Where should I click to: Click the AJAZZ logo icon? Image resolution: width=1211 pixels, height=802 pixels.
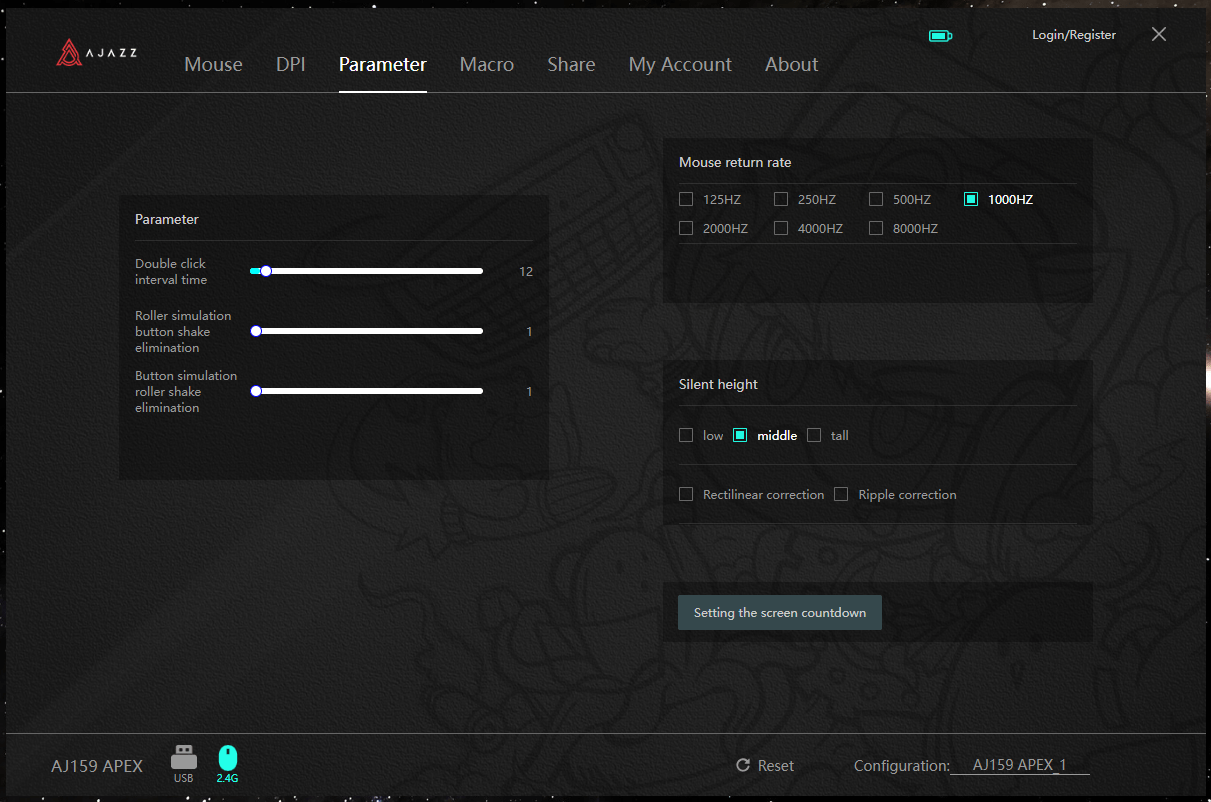coord(68,53)
